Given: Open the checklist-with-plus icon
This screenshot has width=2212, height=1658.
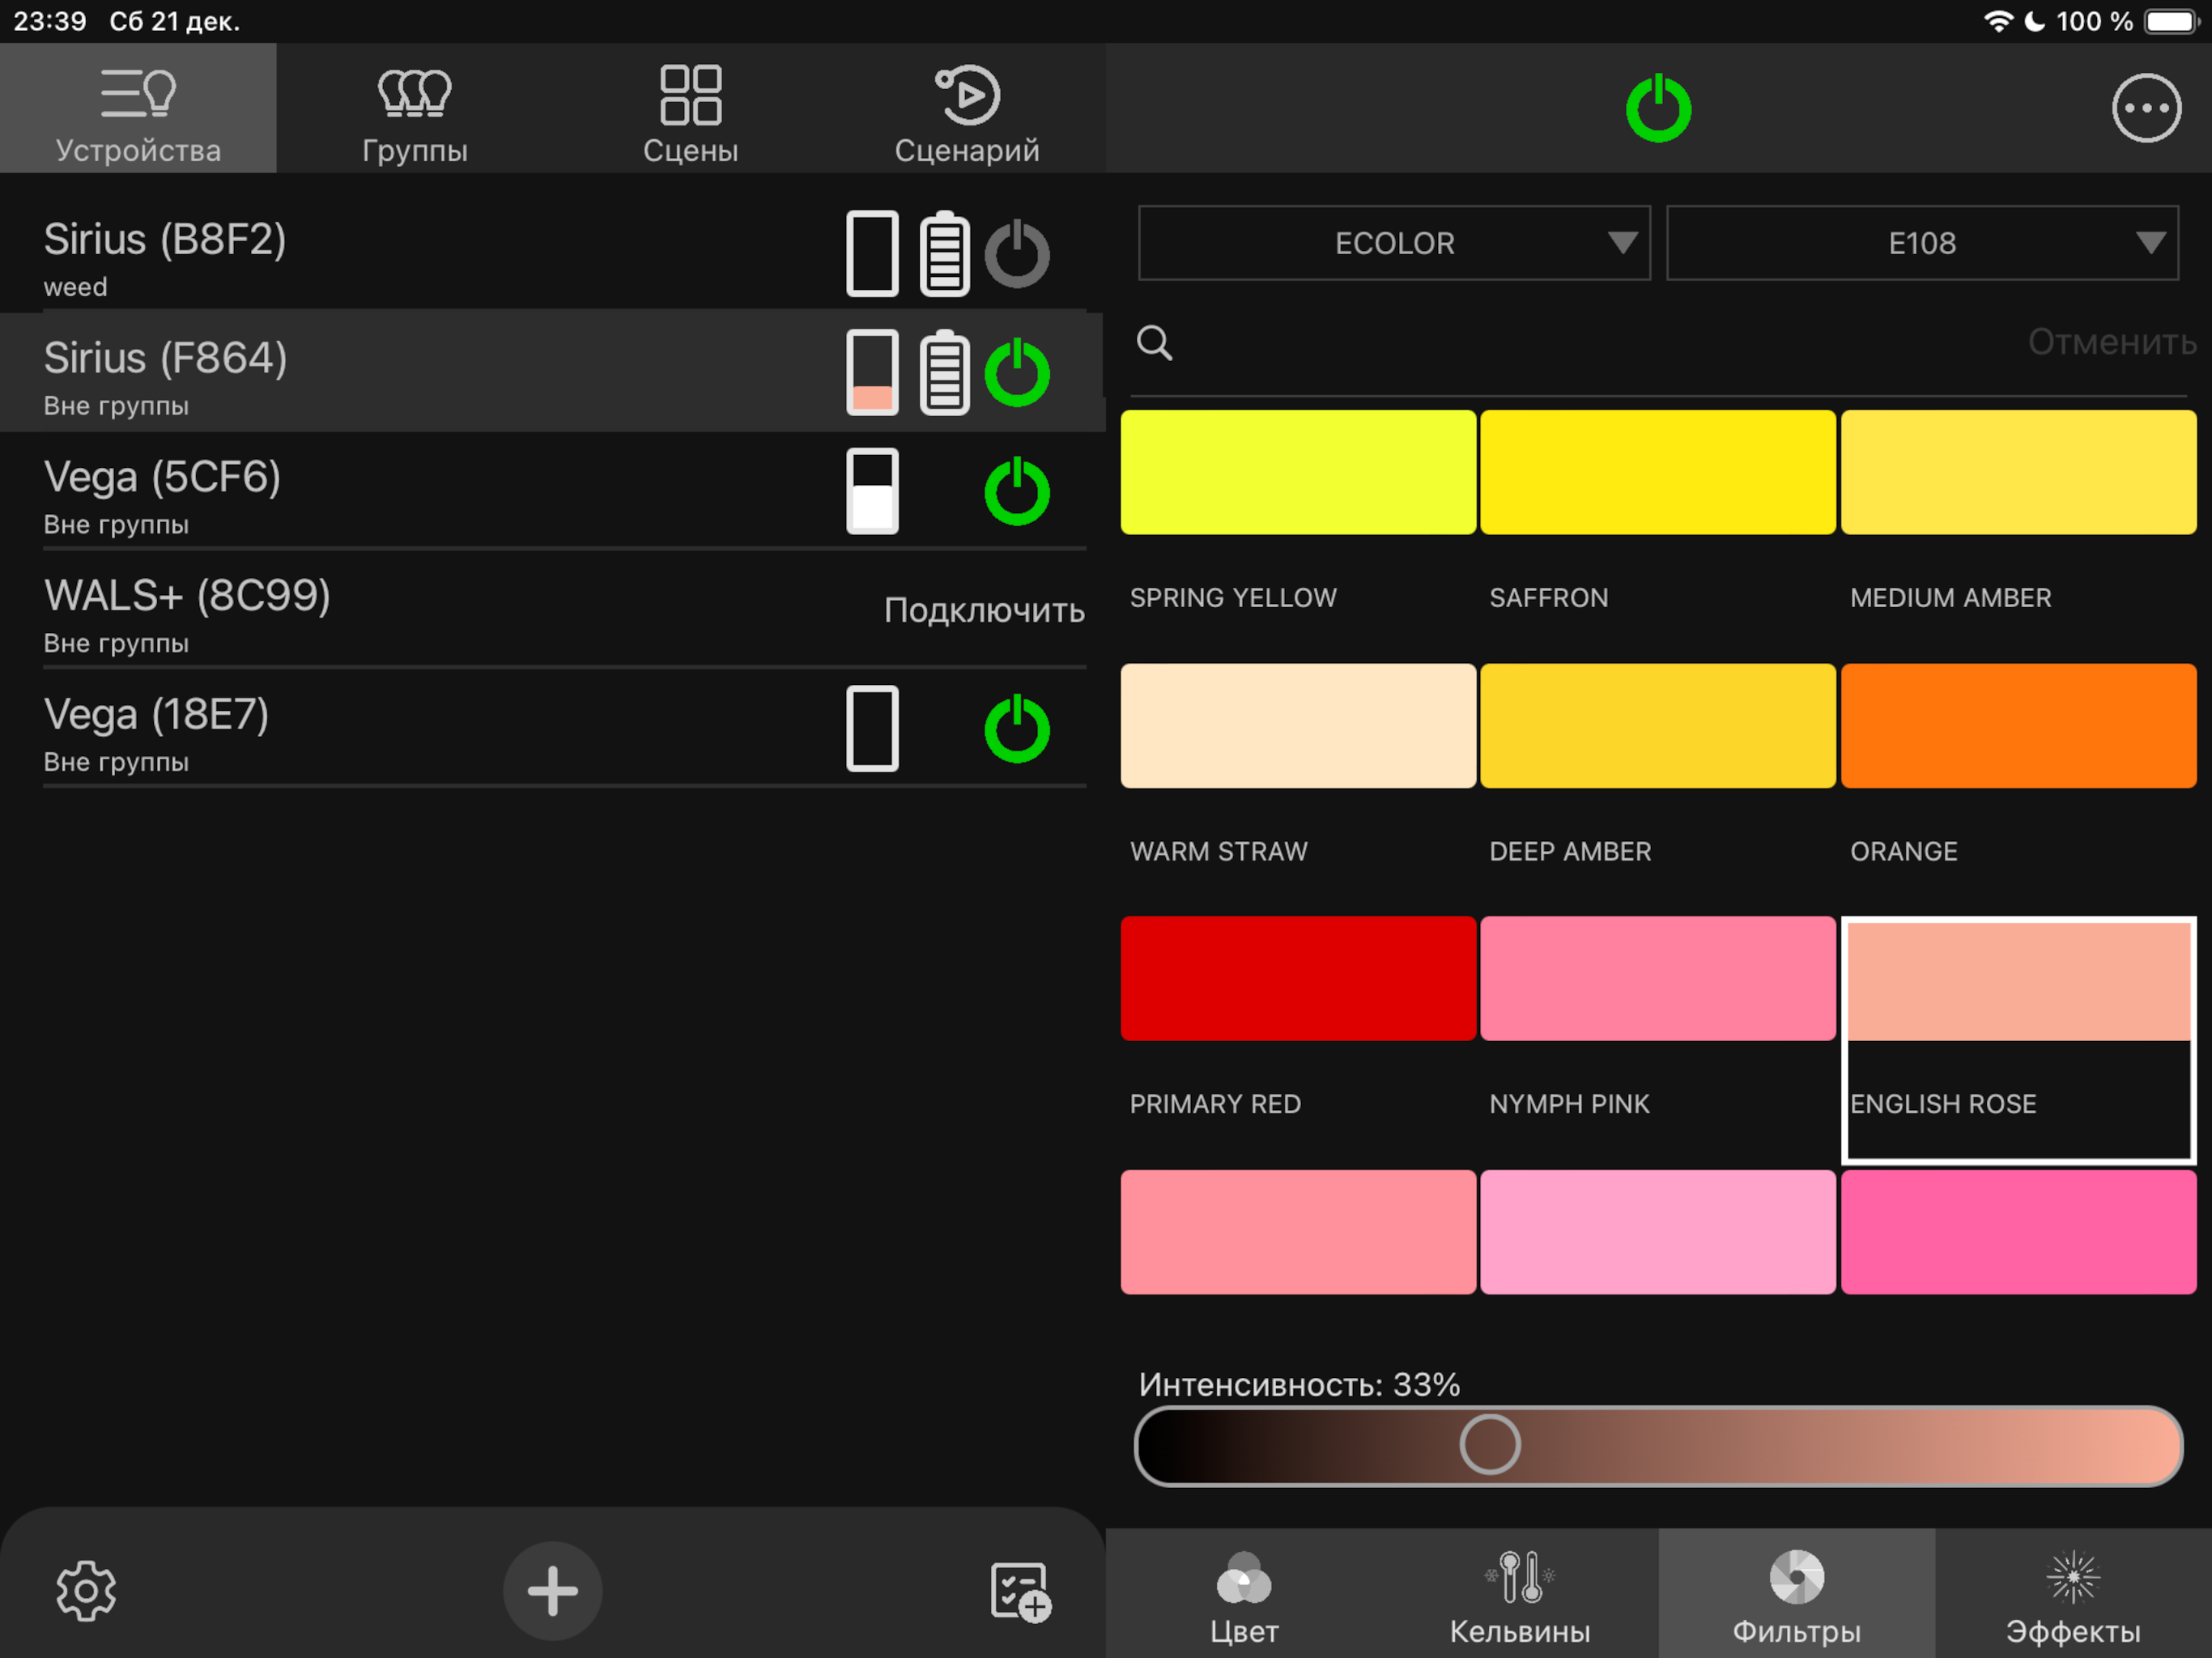Looking at the screenshot, I should click(x=1020, y=1591).
